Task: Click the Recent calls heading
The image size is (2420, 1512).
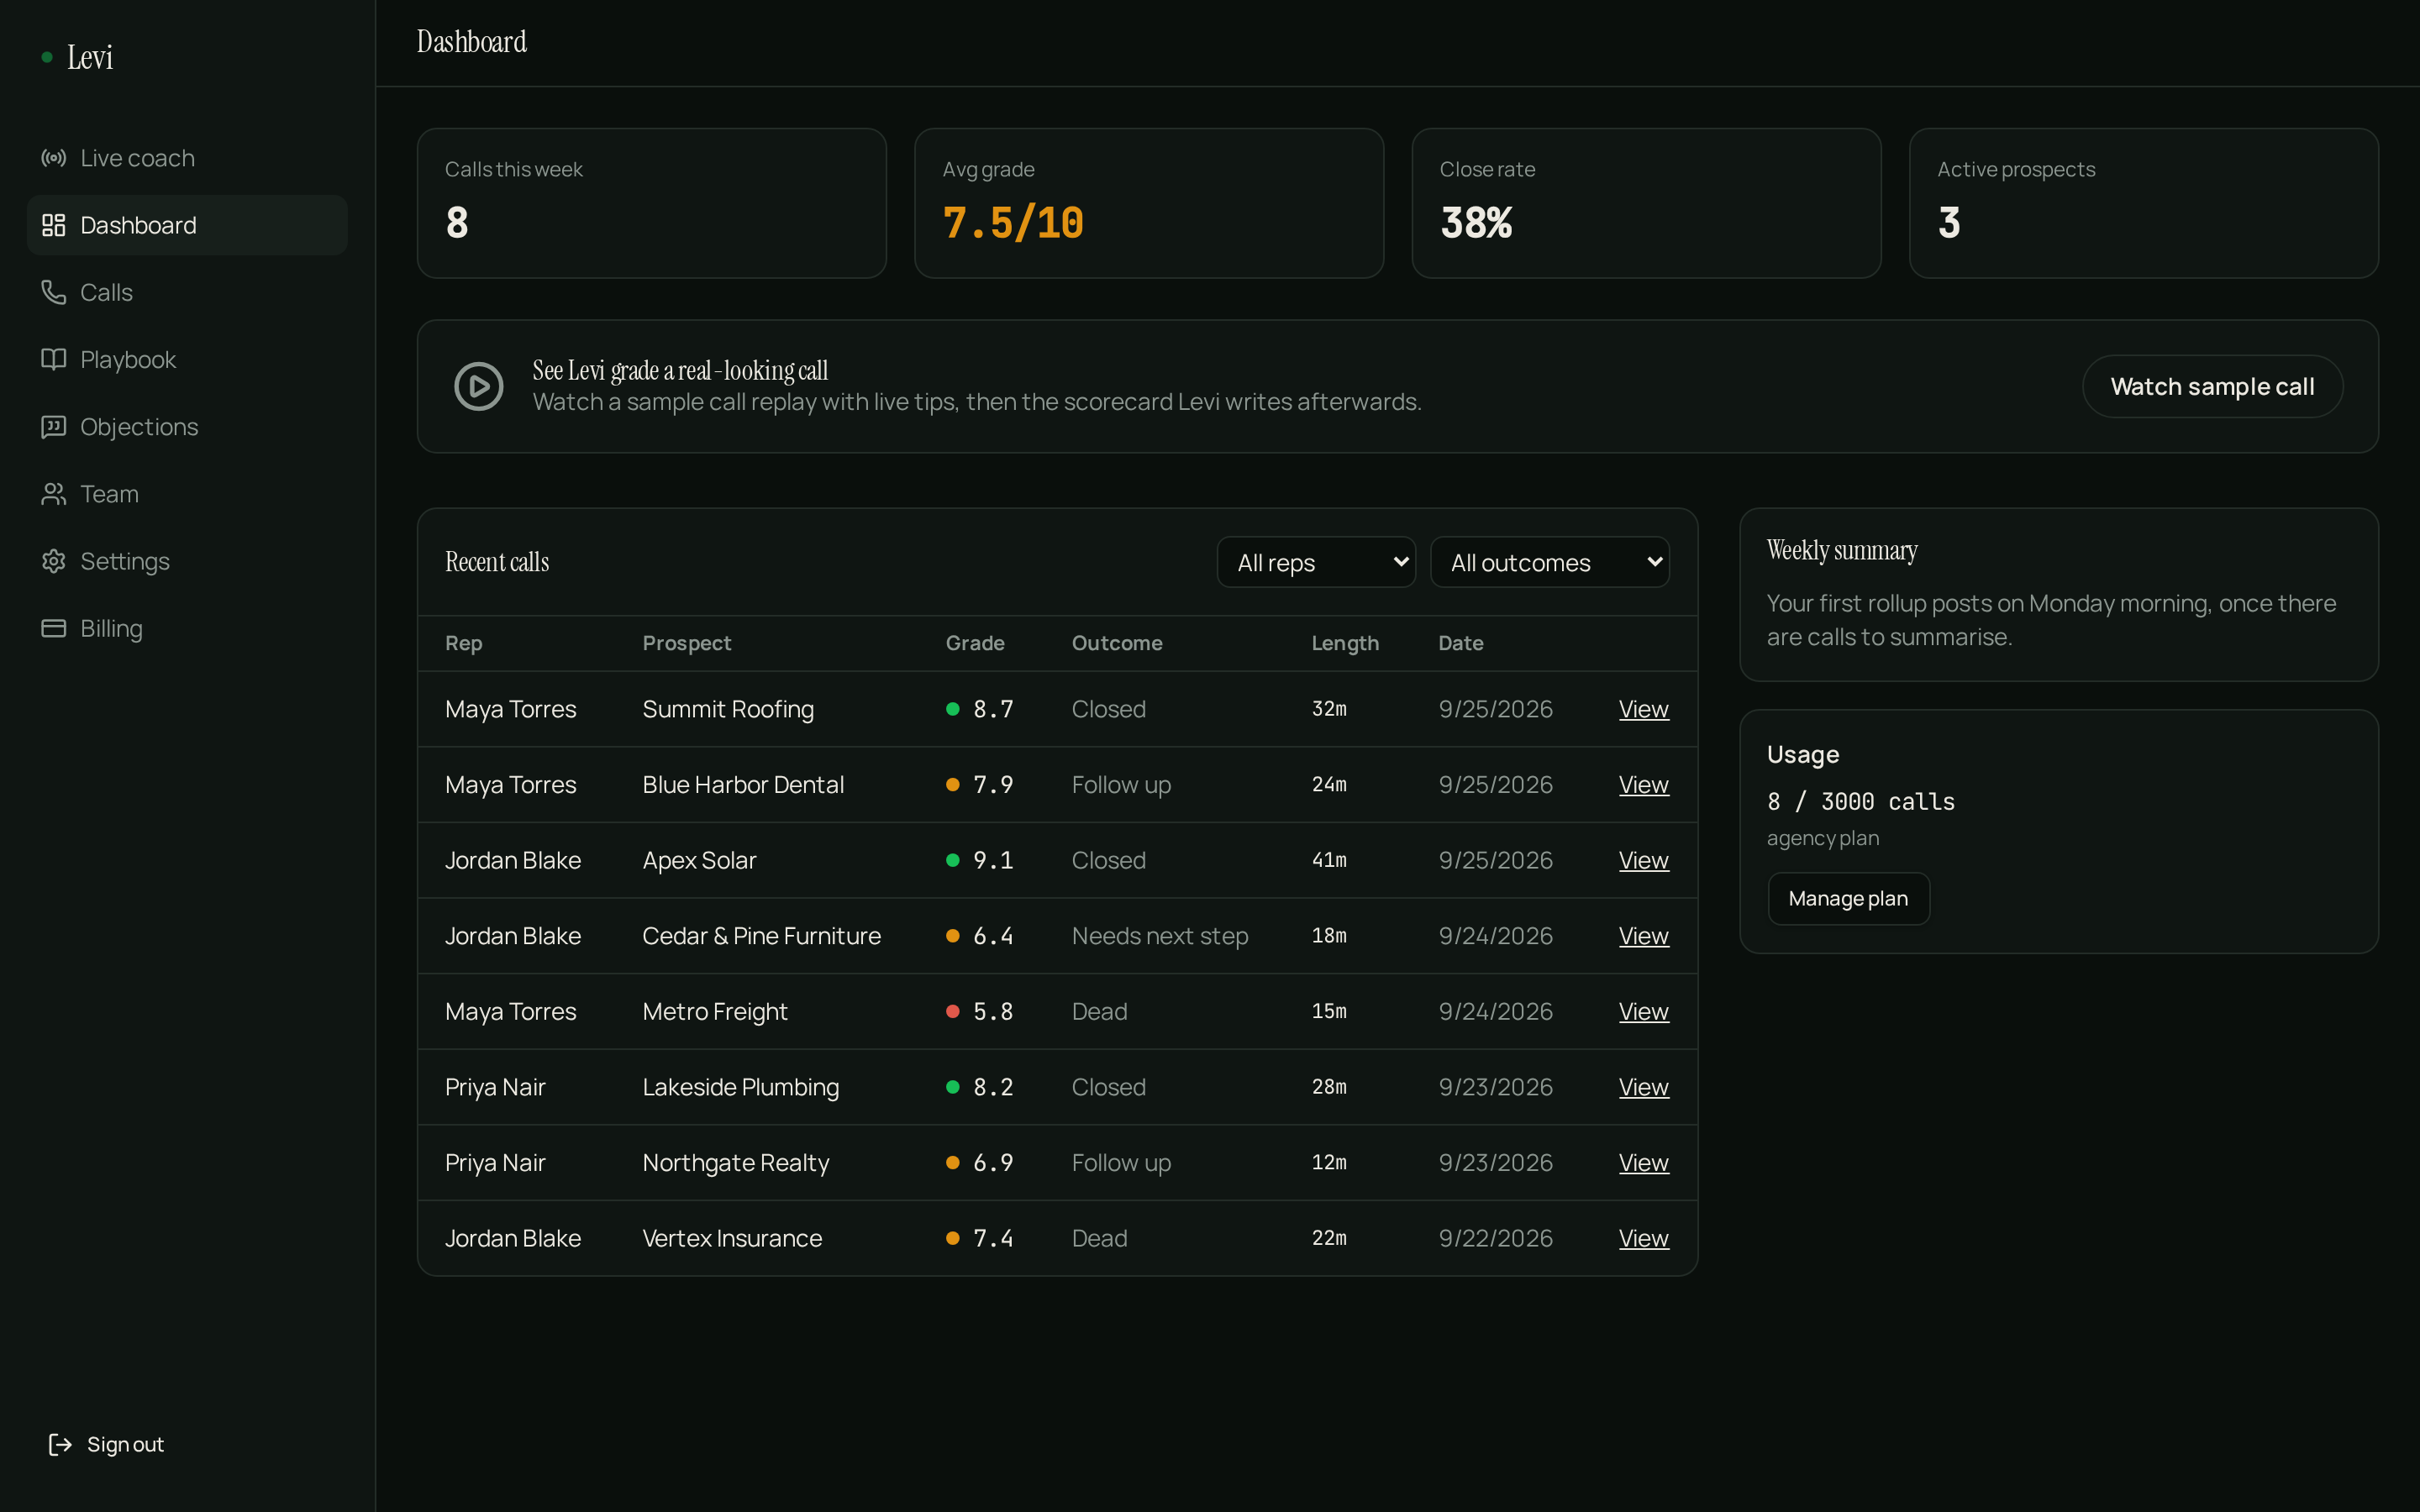Action: 497,562
